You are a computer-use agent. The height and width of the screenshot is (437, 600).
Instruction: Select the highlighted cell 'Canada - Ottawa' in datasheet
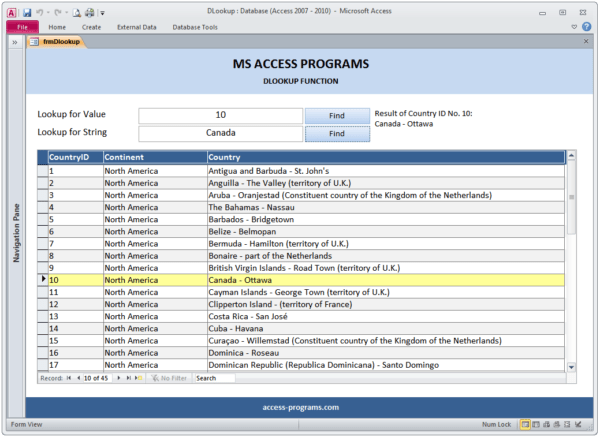tap(386, 280)
